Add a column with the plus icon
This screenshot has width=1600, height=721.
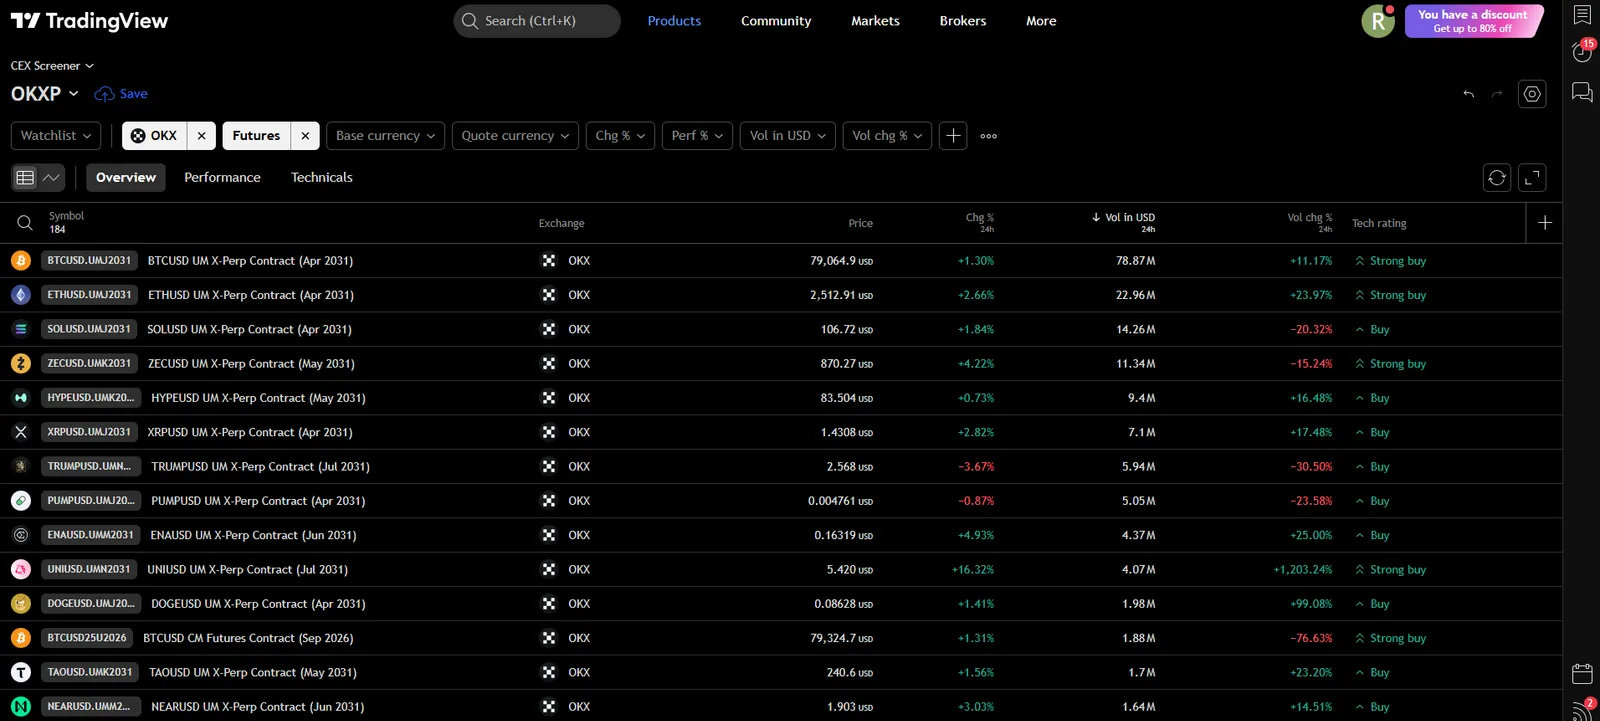click(x=1545, y=223)
